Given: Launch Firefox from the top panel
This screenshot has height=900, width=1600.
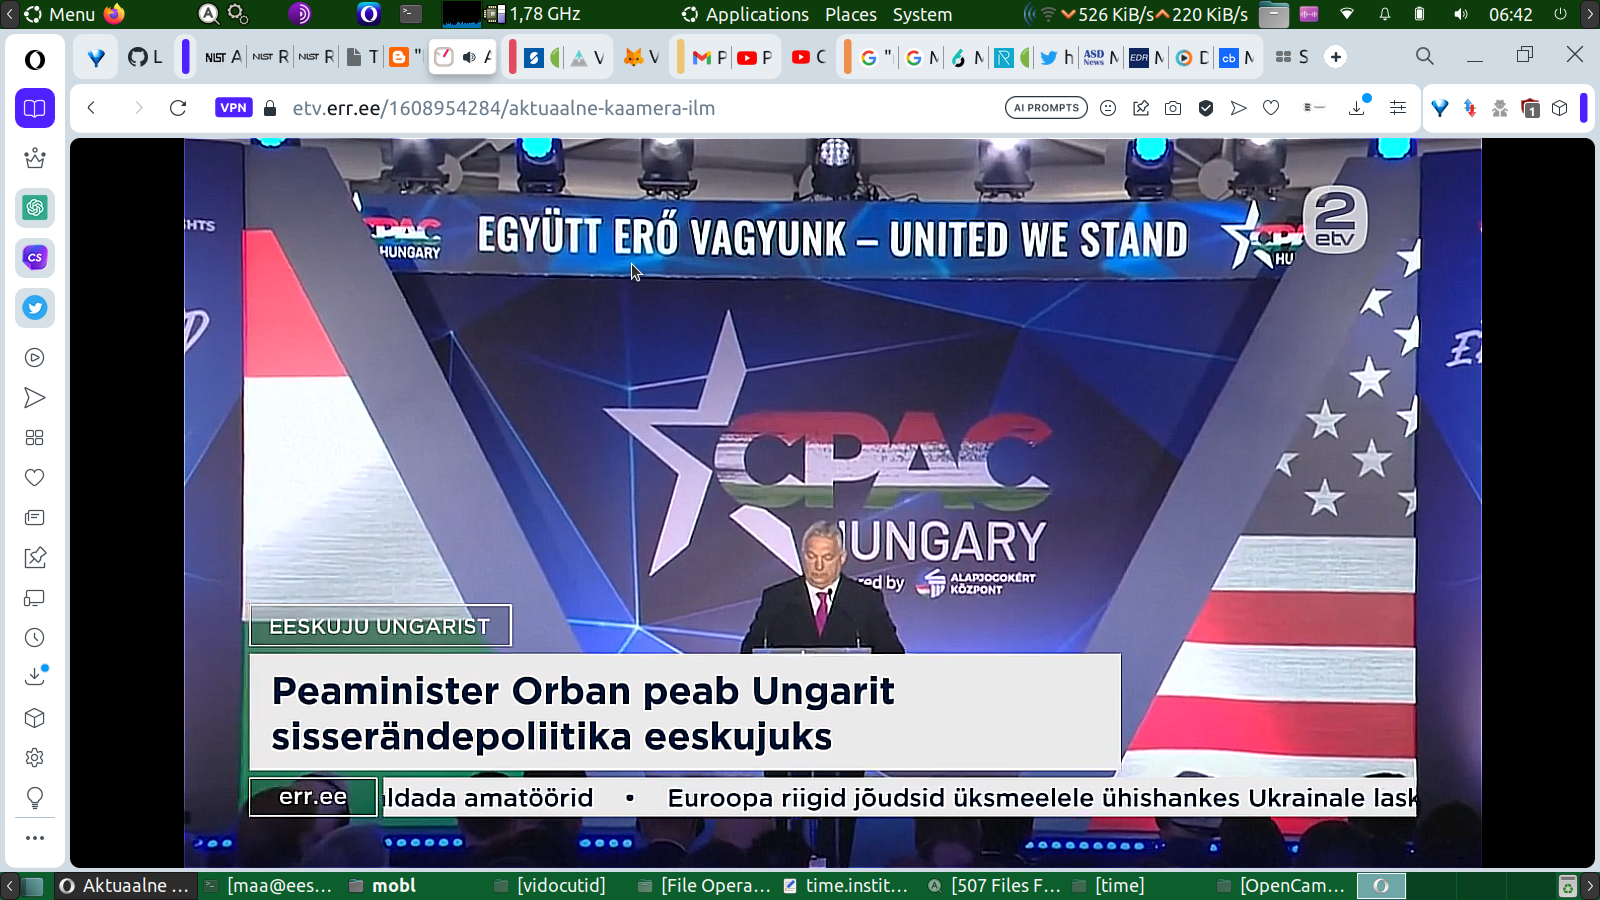Looking at the screenshot, I should tap(114, 14).
